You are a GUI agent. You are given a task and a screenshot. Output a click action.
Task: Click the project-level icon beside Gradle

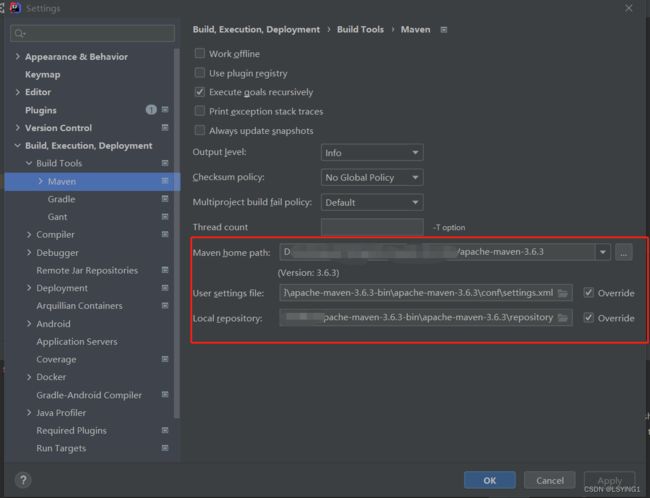pos(165,199)
